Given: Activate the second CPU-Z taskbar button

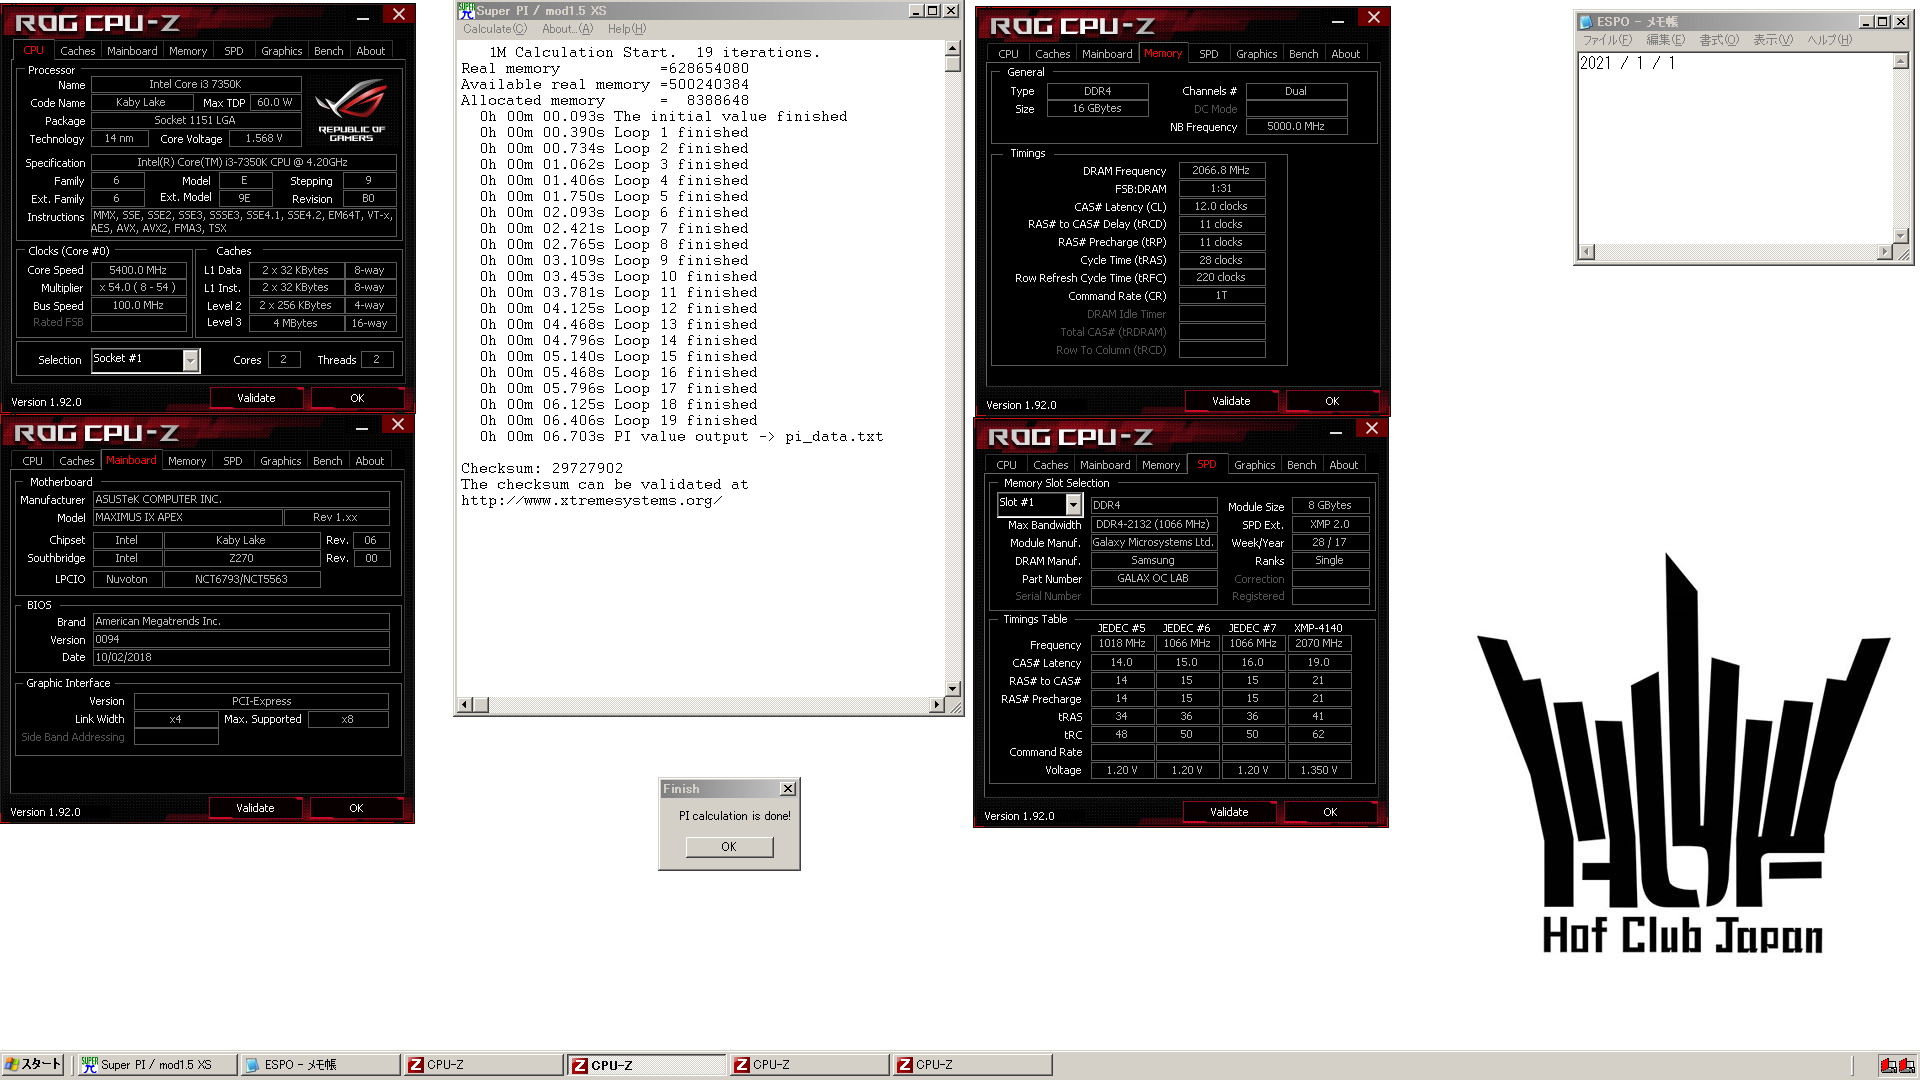Looking at the screenshot, I should (646, 1065).
